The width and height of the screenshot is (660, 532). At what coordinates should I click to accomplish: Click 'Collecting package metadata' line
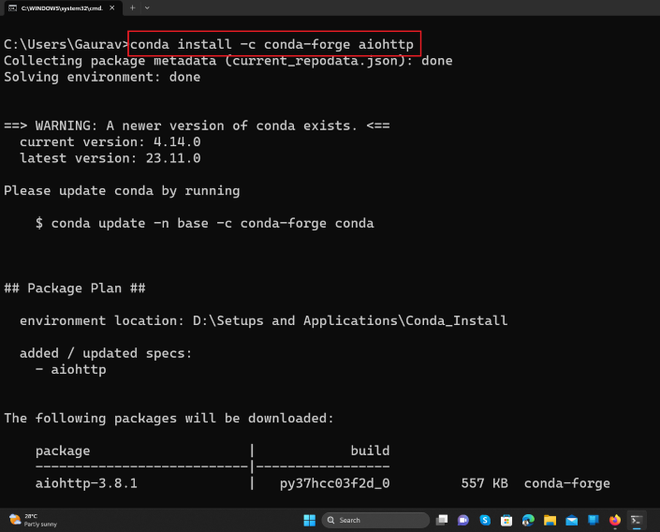[228, 61]
